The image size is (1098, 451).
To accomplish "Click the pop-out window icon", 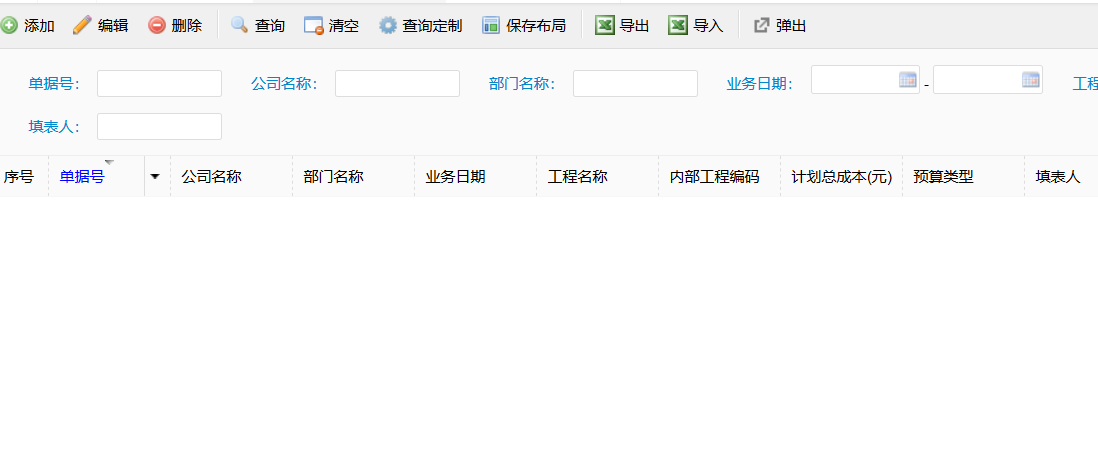I will (761, 26).
